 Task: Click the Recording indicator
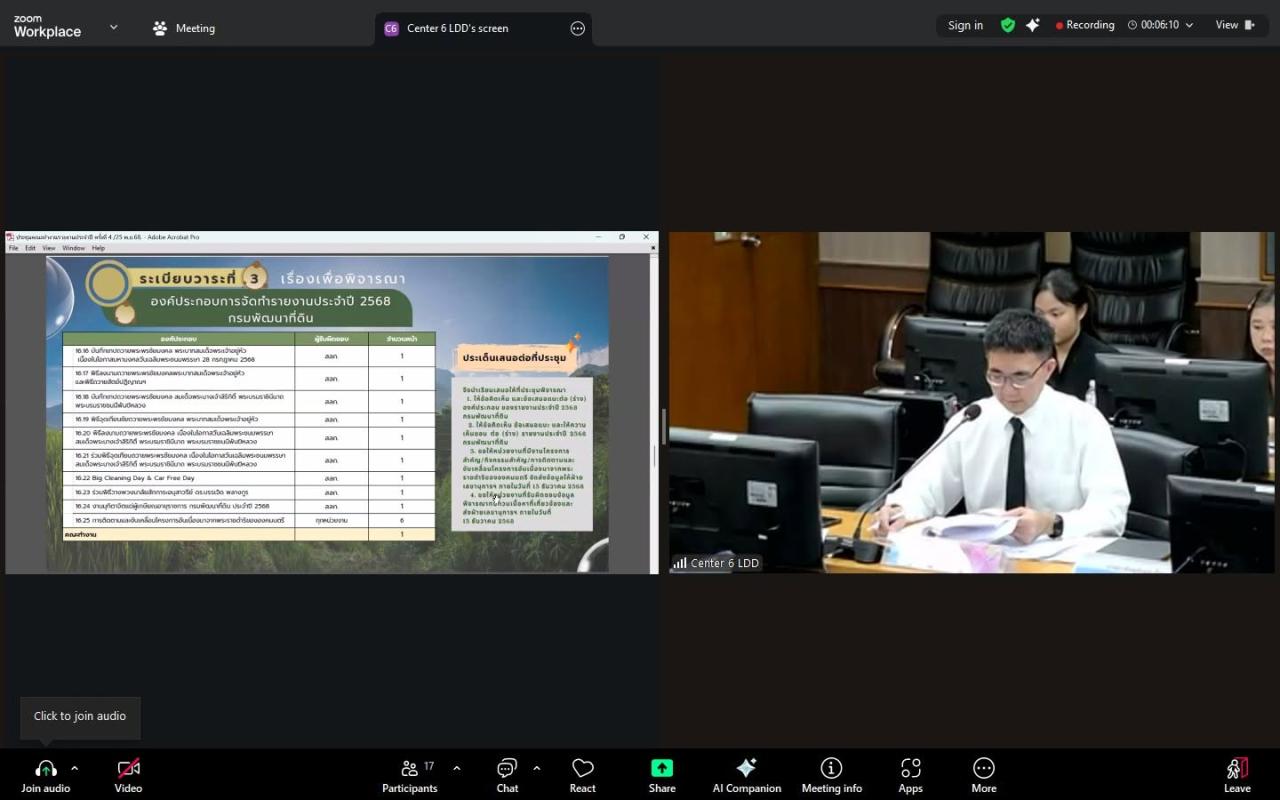click(1085, 25)
